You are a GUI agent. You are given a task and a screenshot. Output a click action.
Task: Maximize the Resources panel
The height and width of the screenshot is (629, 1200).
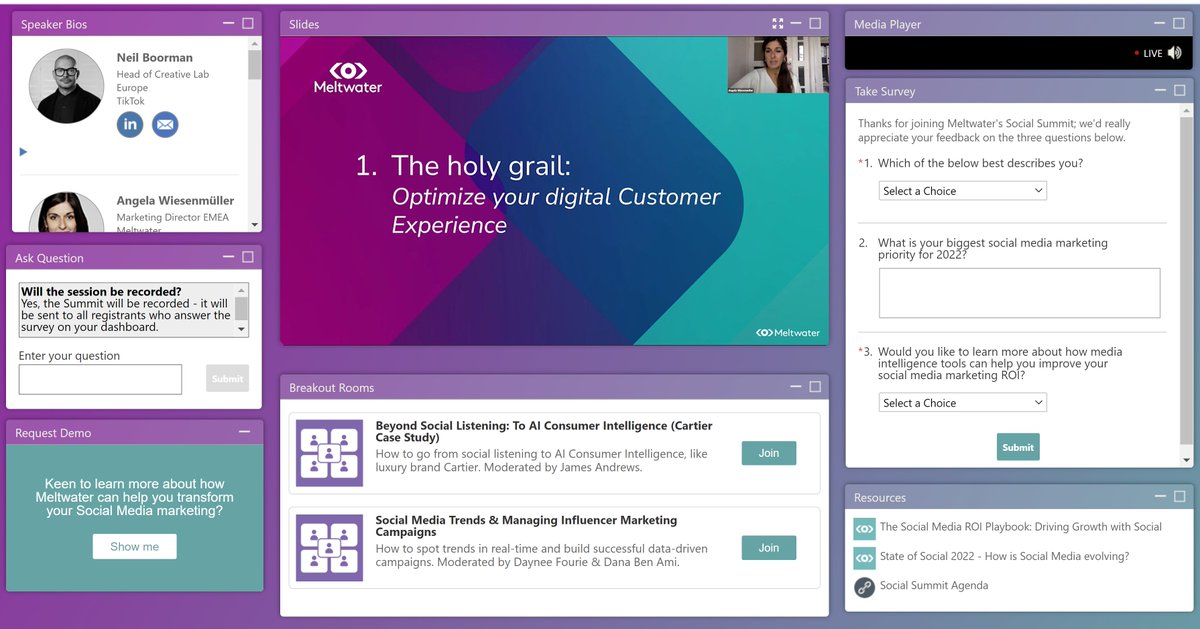[1179, 496]
